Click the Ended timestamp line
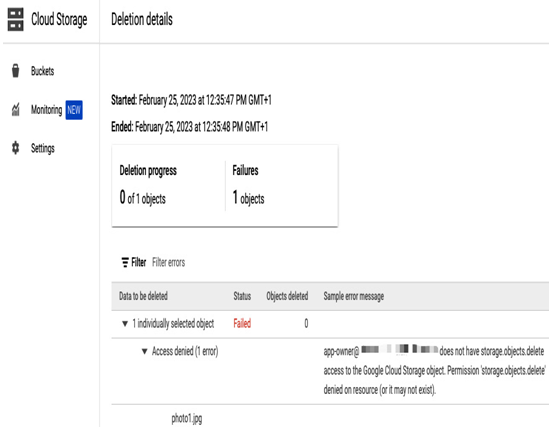Image resolution: width=556 pixels, height=427 pixels. click(190, 127)
